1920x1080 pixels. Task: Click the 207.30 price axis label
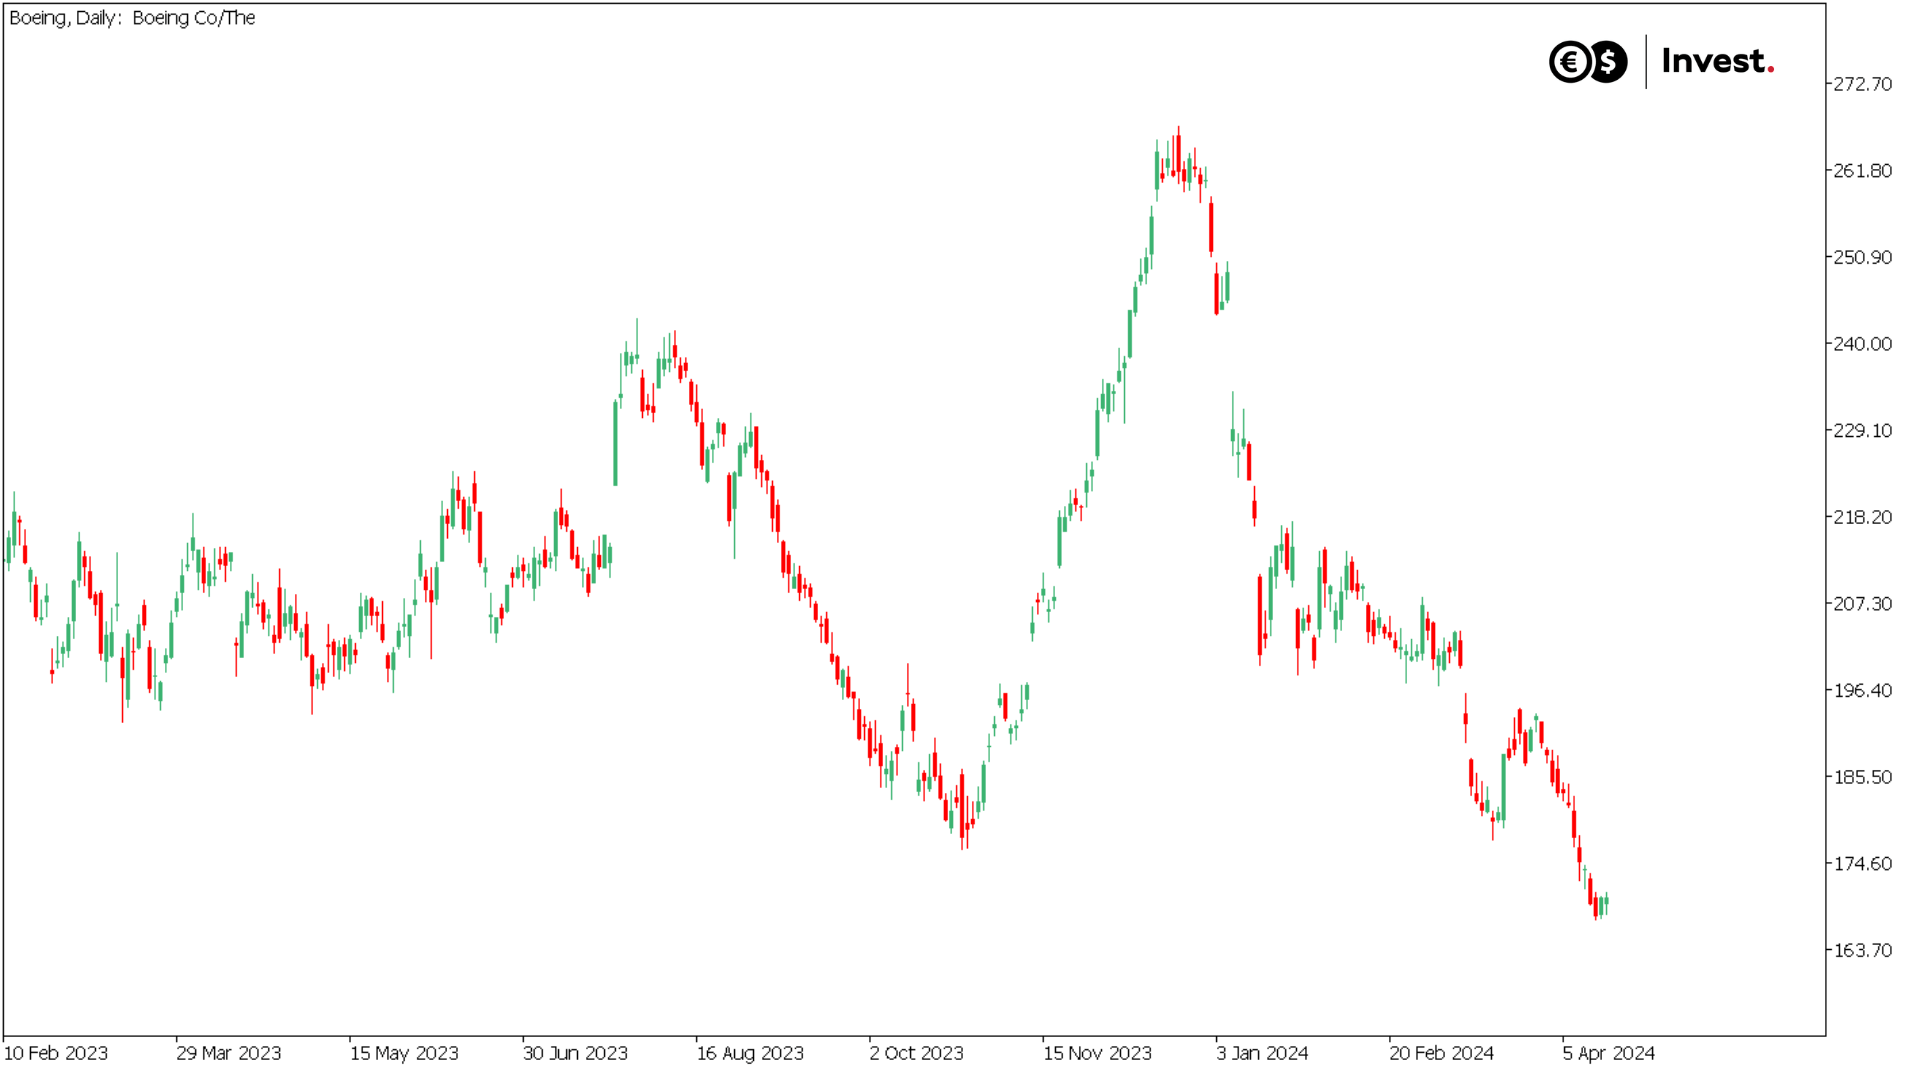1862,604
